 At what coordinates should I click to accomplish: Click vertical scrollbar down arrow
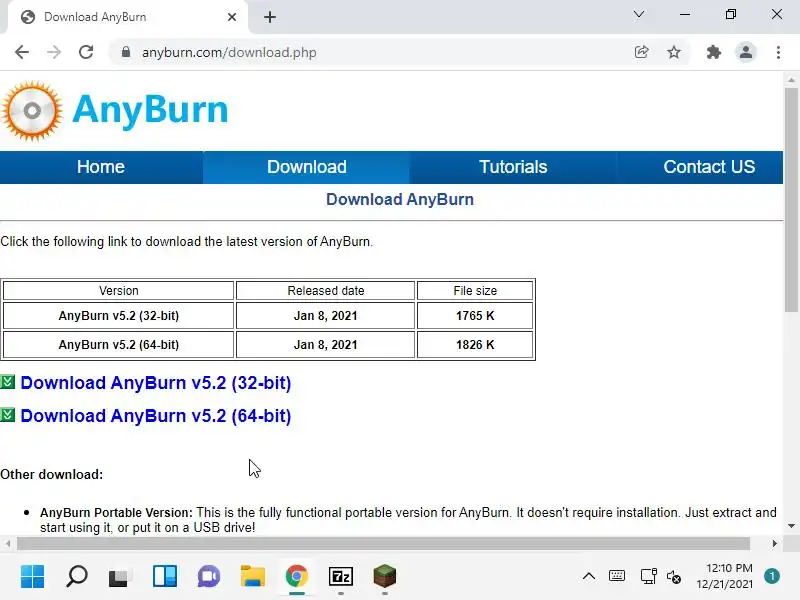[791, 526]
